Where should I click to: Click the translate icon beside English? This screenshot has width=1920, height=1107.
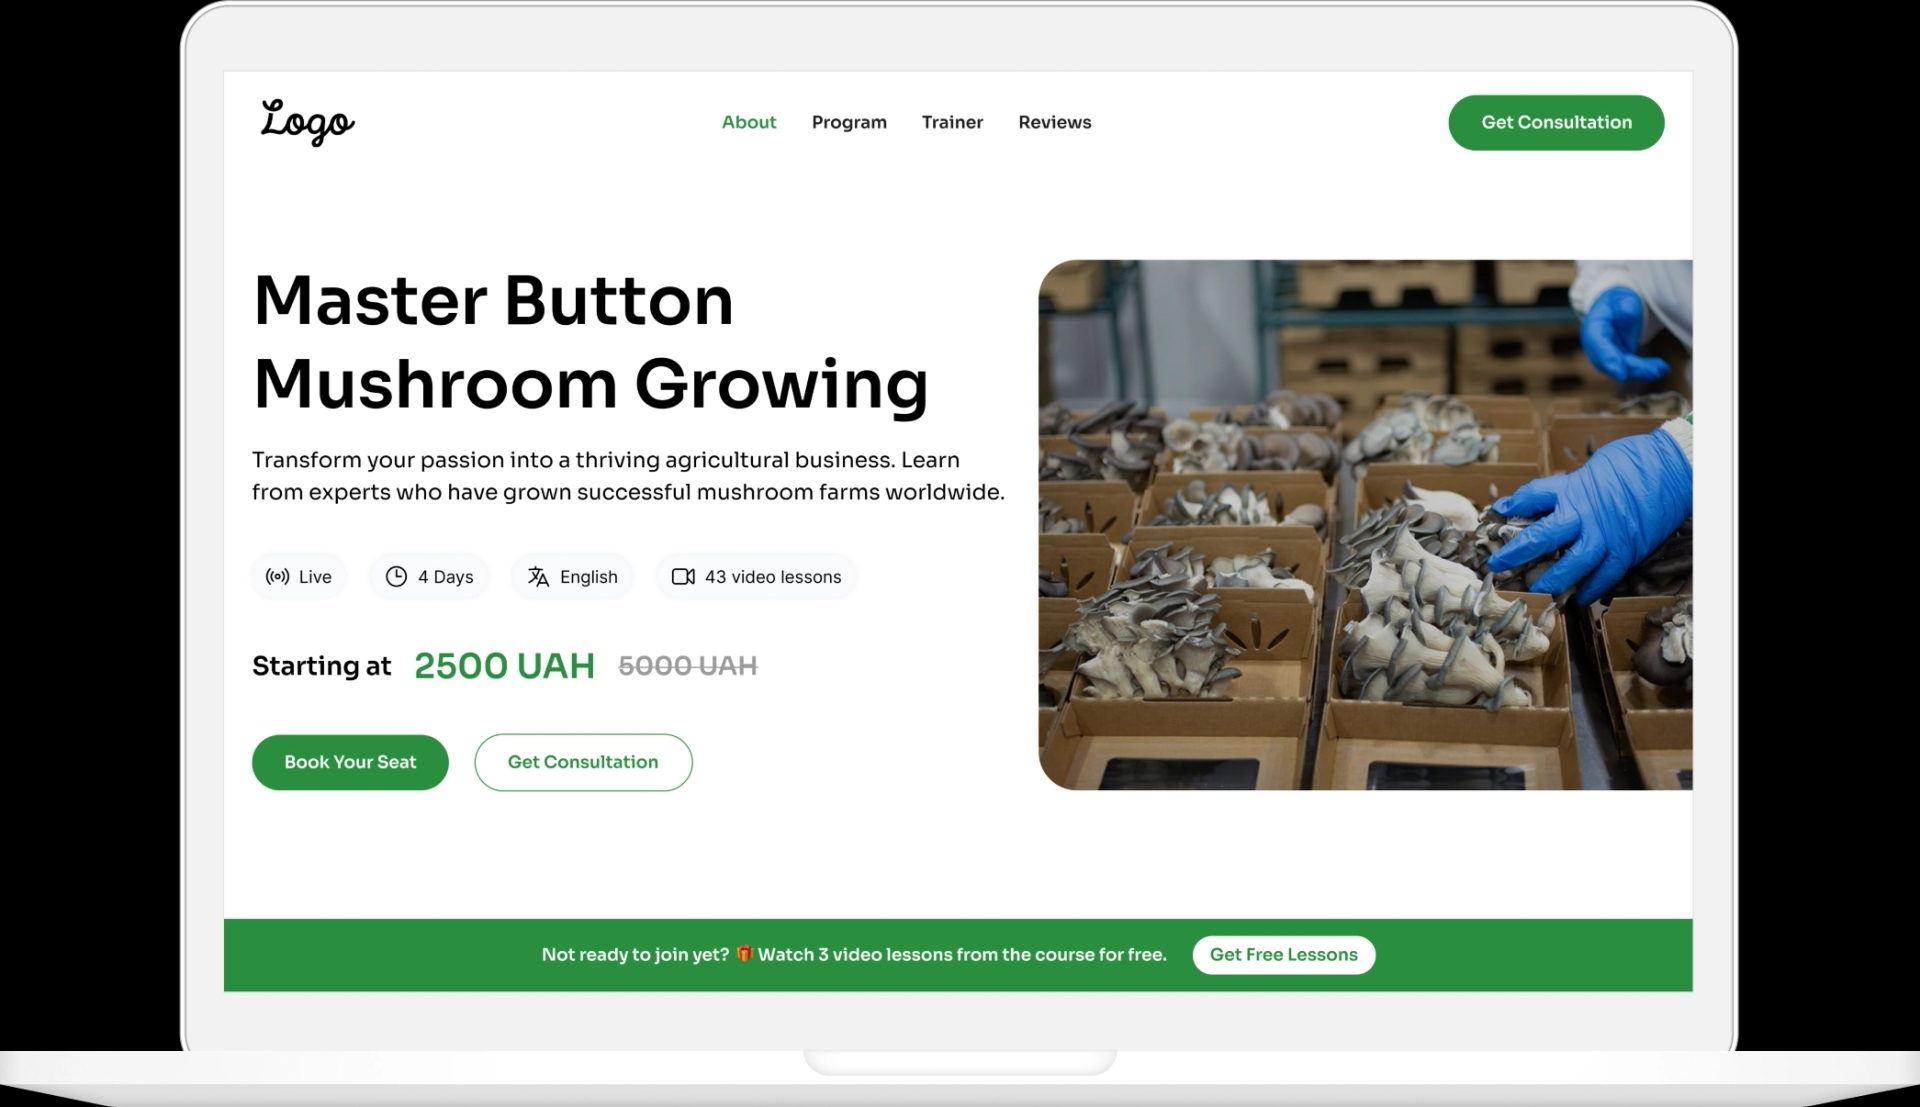(538, 577)
